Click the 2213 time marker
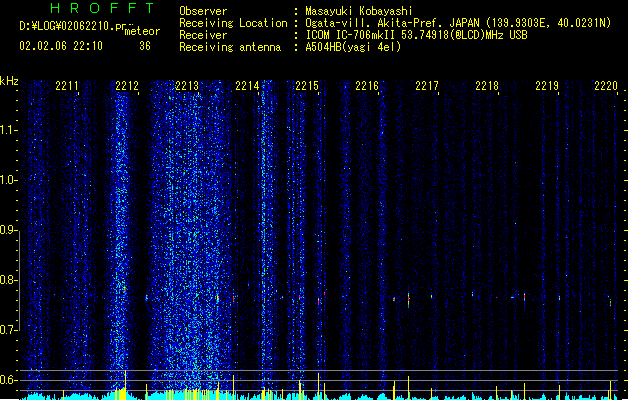The width and height of the screenshot is (629, 400). [x=187, y=86]
